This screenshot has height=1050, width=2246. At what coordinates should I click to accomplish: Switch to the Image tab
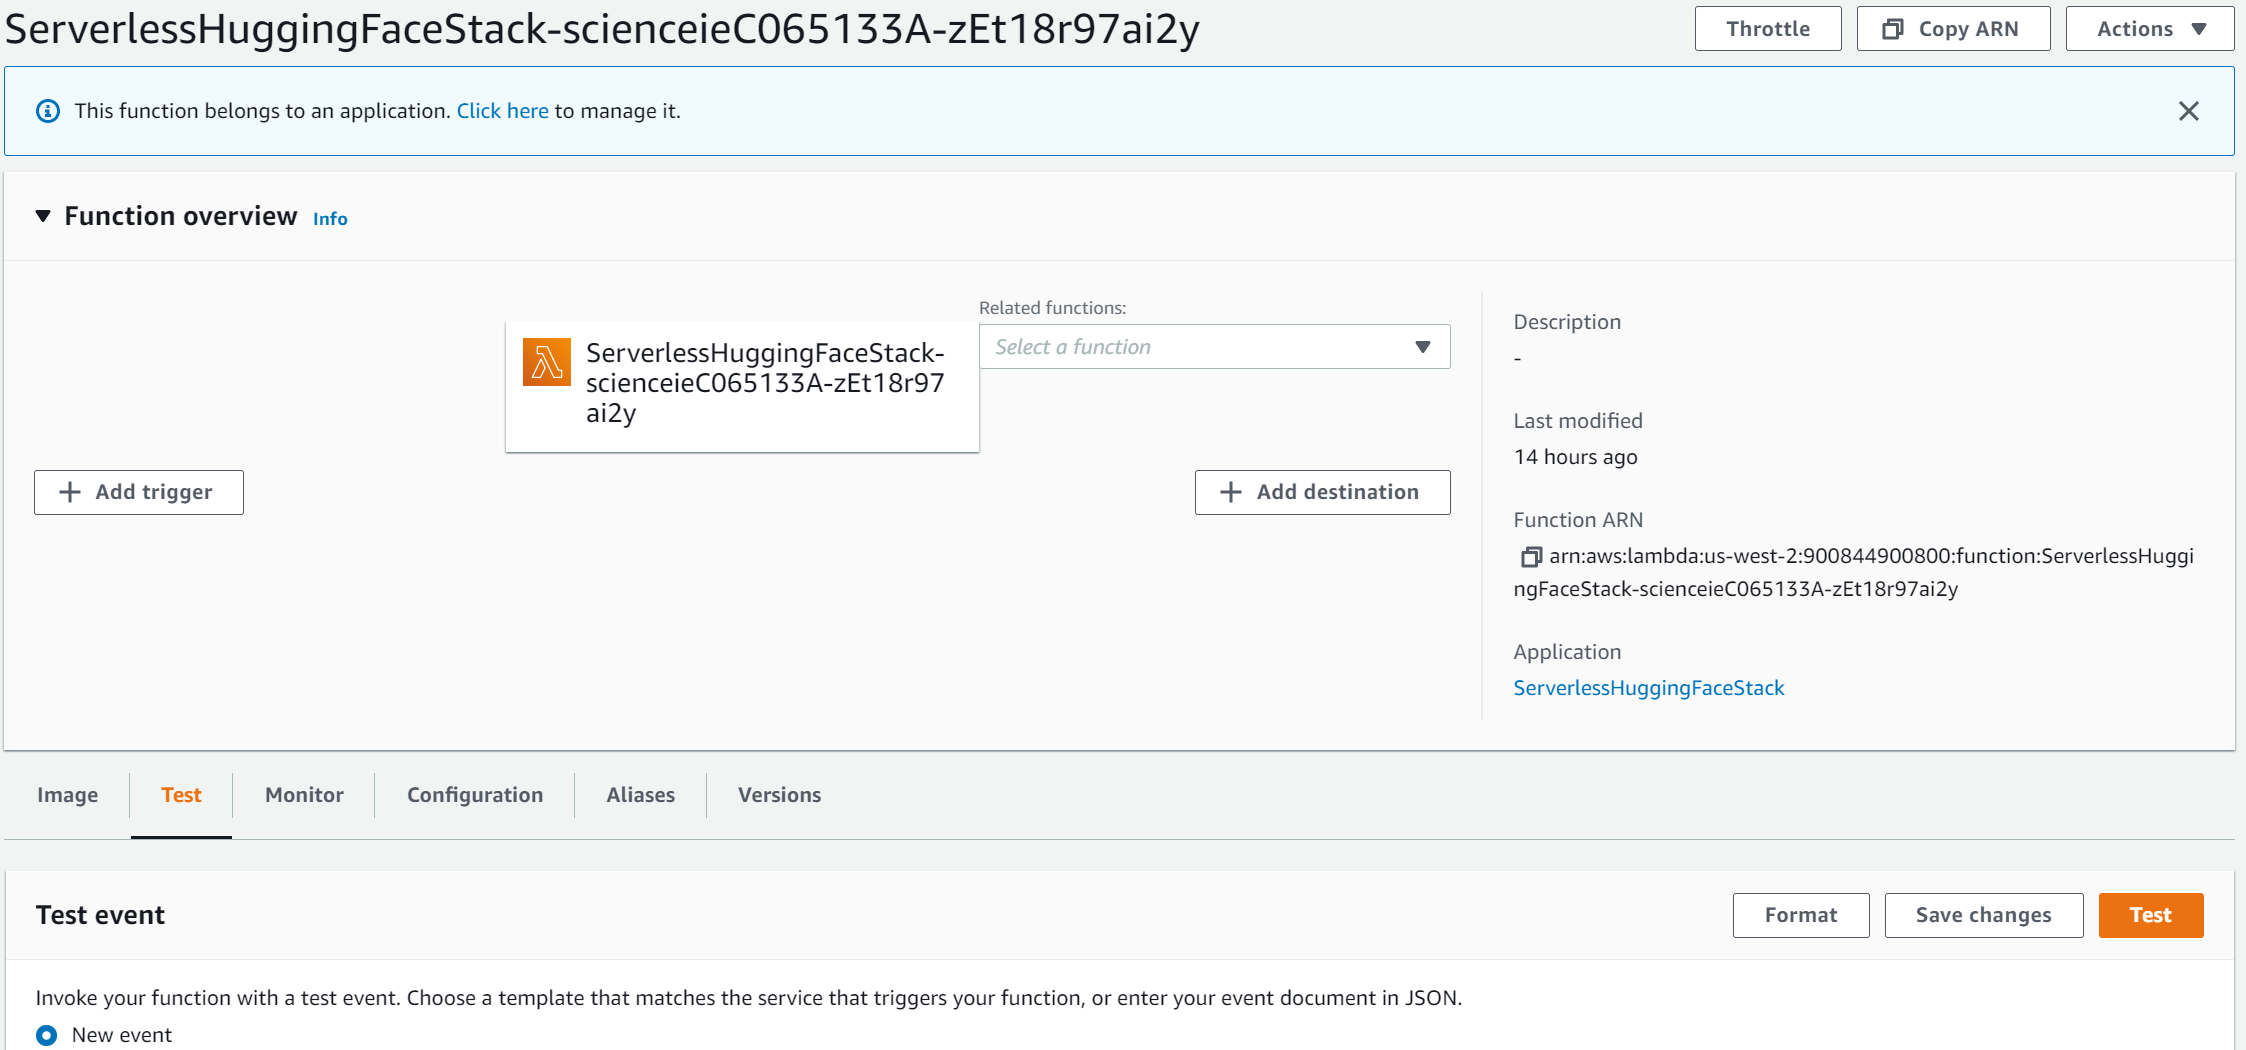coord(68,795)
